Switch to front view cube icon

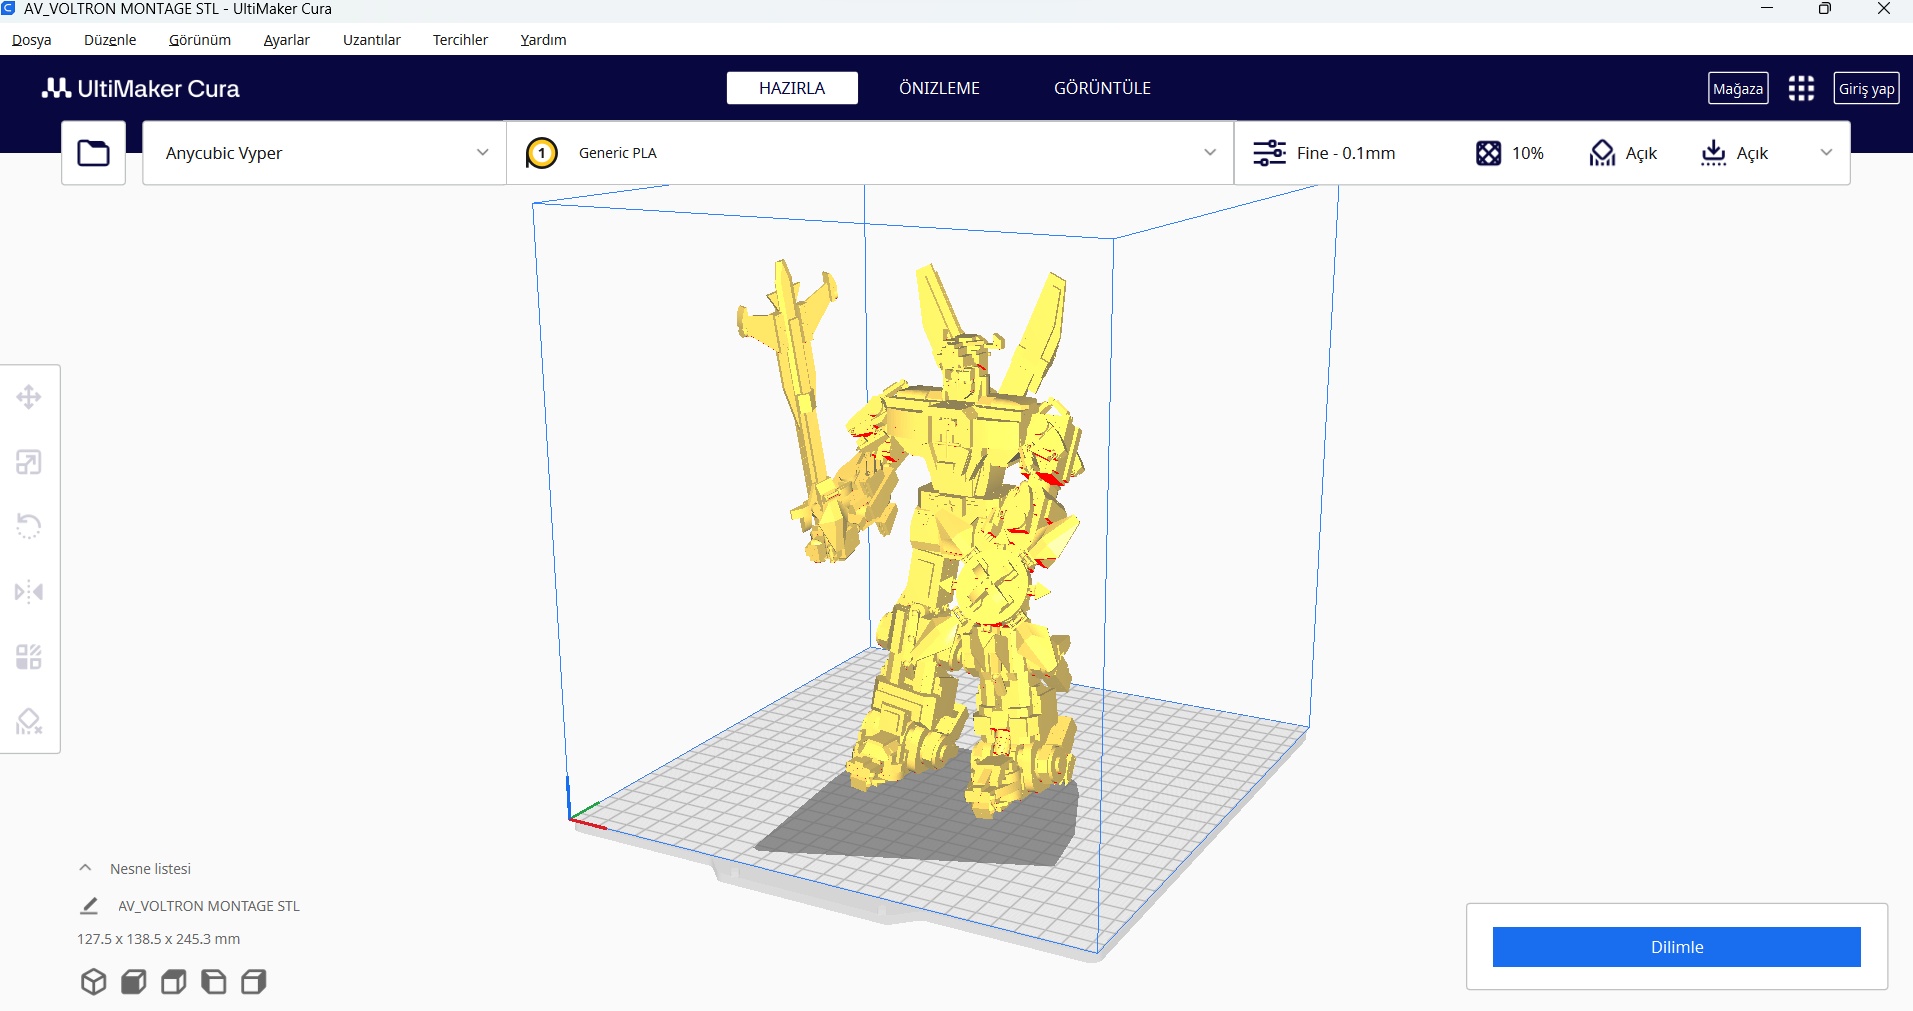[x=133, y=982]
